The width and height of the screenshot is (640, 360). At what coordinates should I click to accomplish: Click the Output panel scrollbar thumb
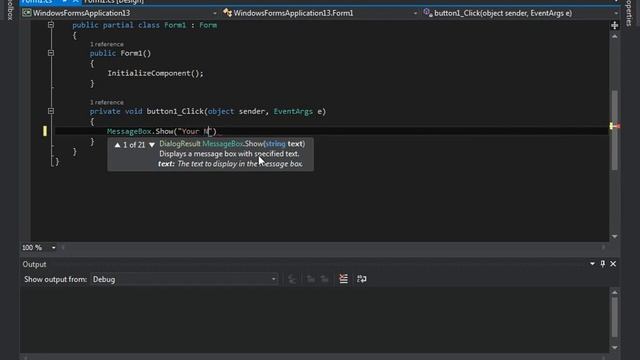tap(614, 317)
